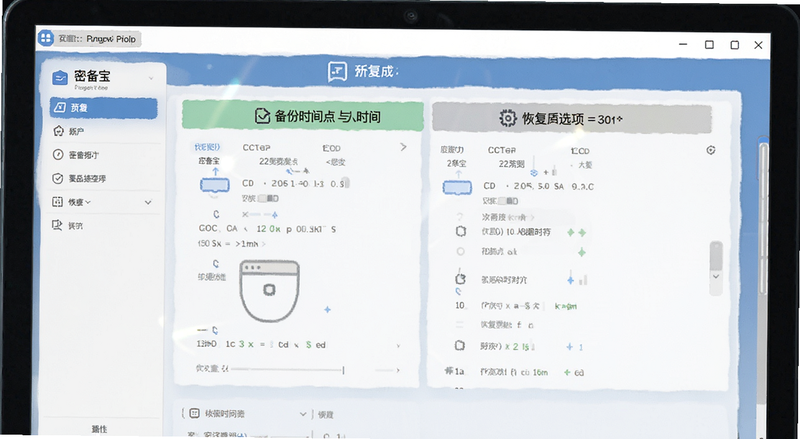The width and height of the screenshot is (800, 439).
Task: Click the right chevron atop the left panel
Action: pyautogui.click(x=403, y=147)
